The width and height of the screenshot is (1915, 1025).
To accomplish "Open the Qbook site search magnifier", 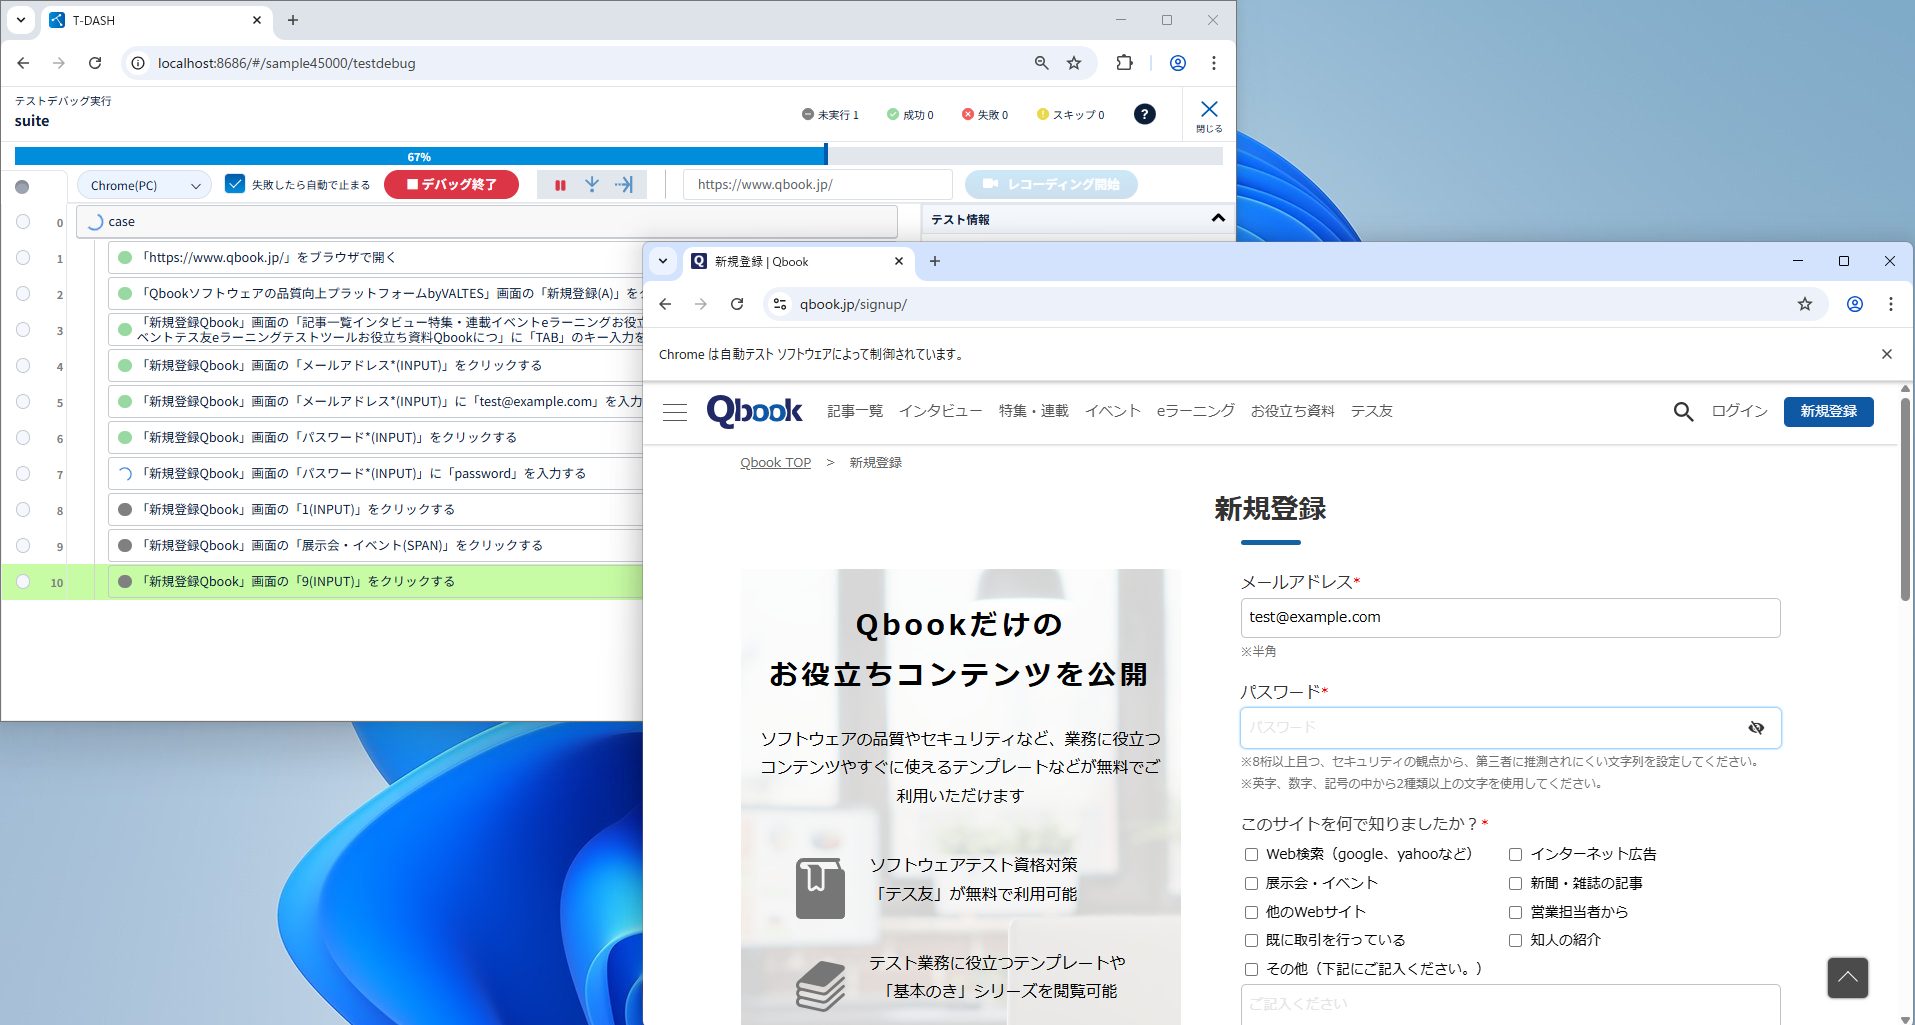I will click(x=1683, y=411).
